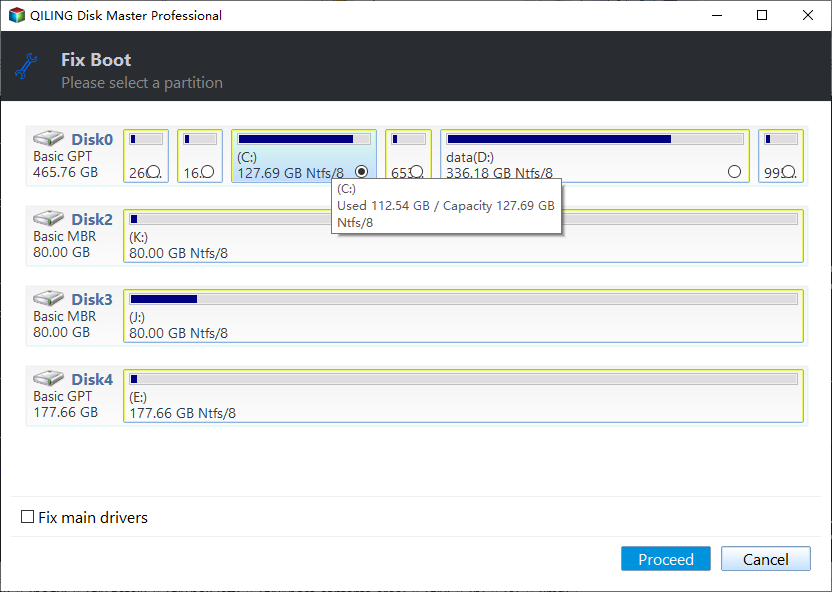Click the Proceed button
832x592 pixels.
(x=665, y=559)
